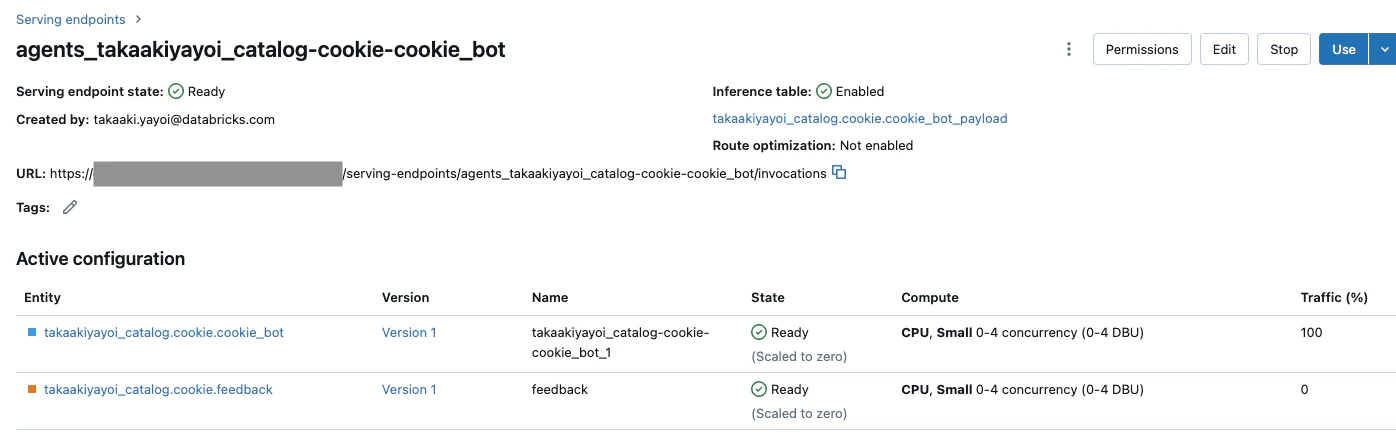1396x436 pixels.
Task: Click the State column header
Action: click(768, 297)
